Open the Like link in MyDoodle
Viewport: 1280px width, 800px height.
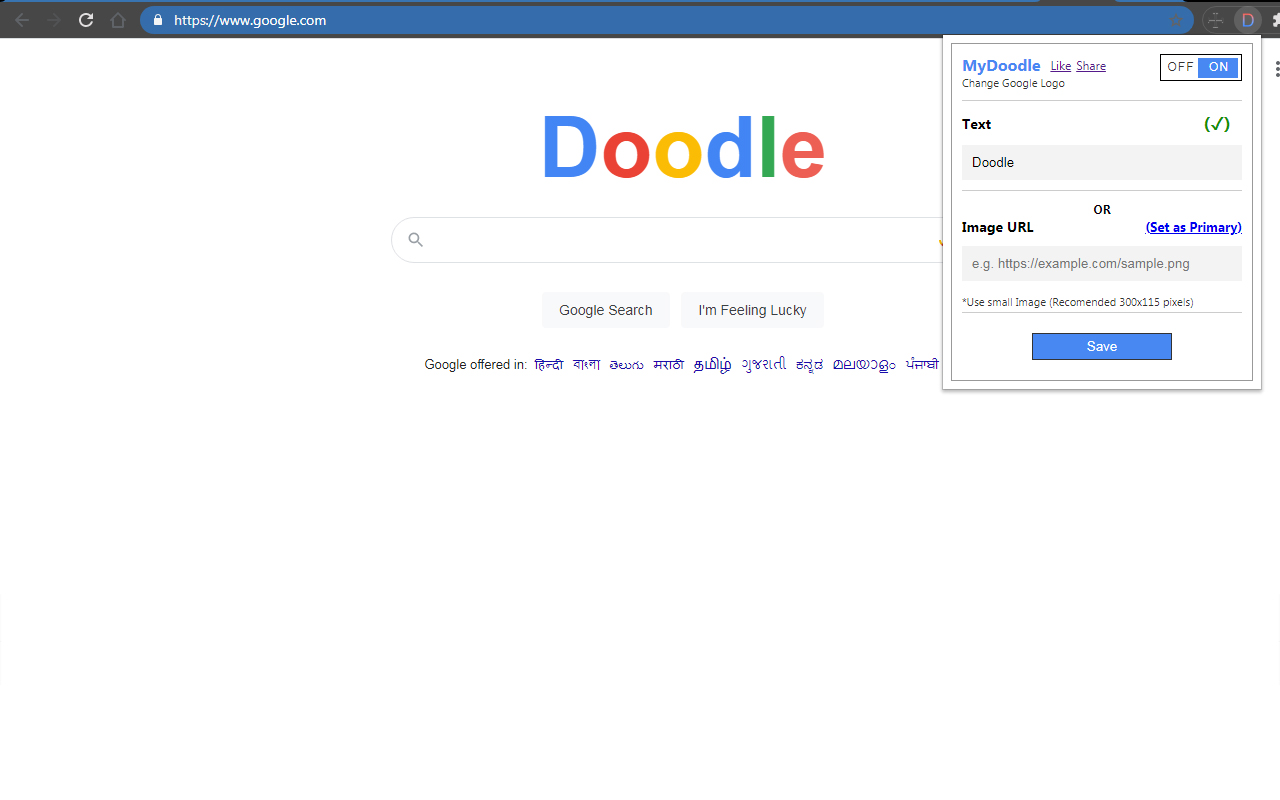(1061, 65)
